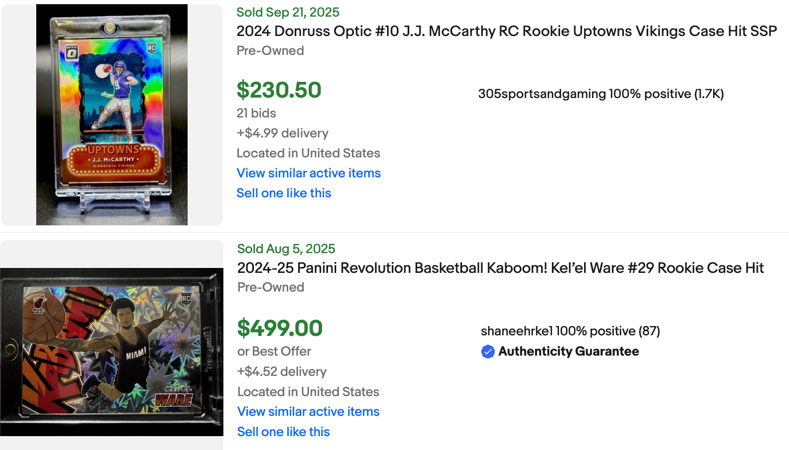Click the or Best Offer text
Screen dimensions: 789x450
point(274,351)
